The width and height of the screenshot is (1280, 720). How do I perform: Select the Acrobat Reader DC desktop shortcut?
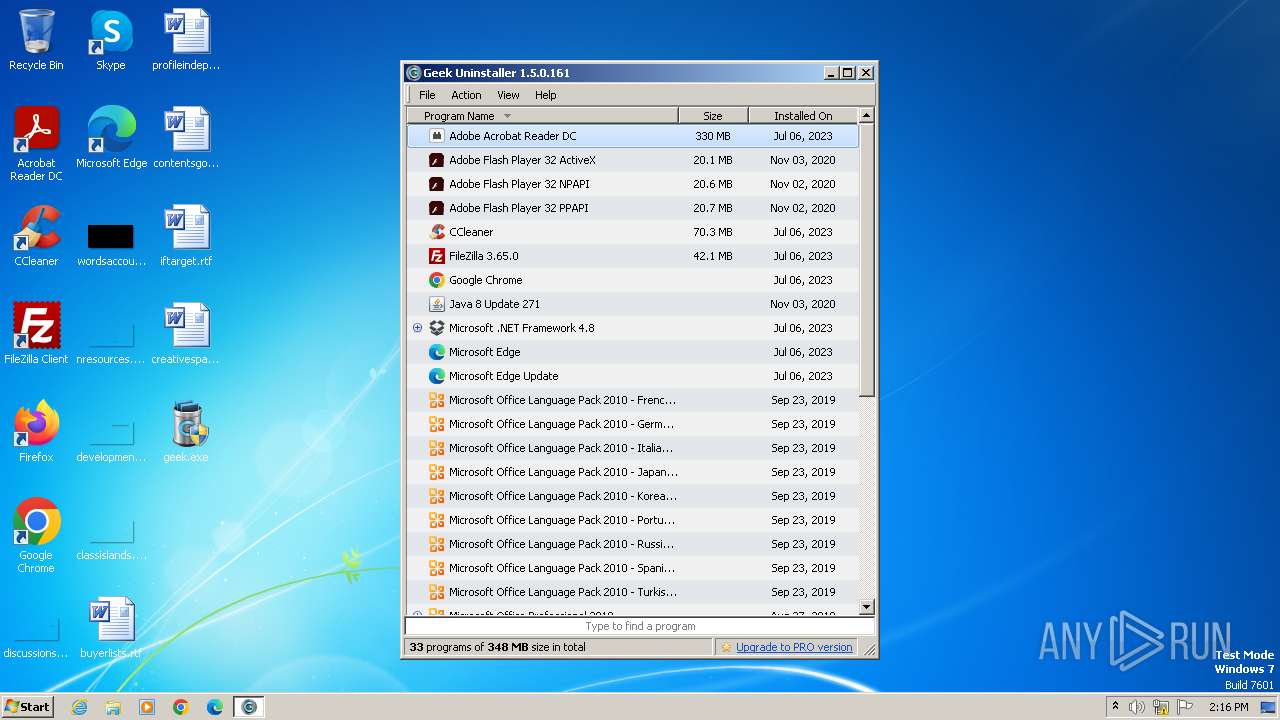[x=36, y=144]
